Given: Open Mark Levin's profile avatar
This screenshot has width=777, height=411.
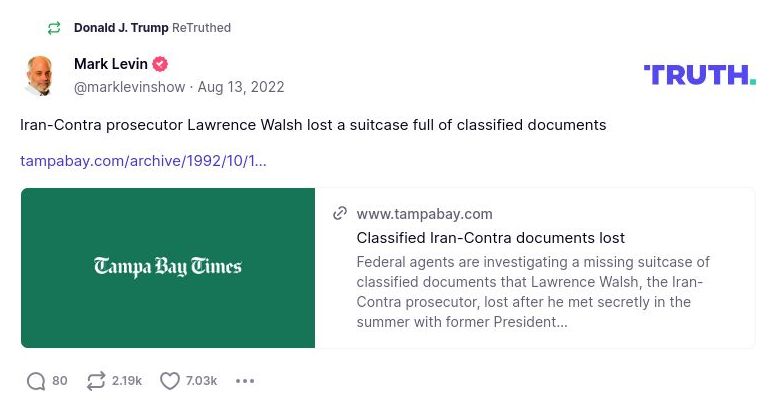Looking at the screenshot, I should pos(40,76).
